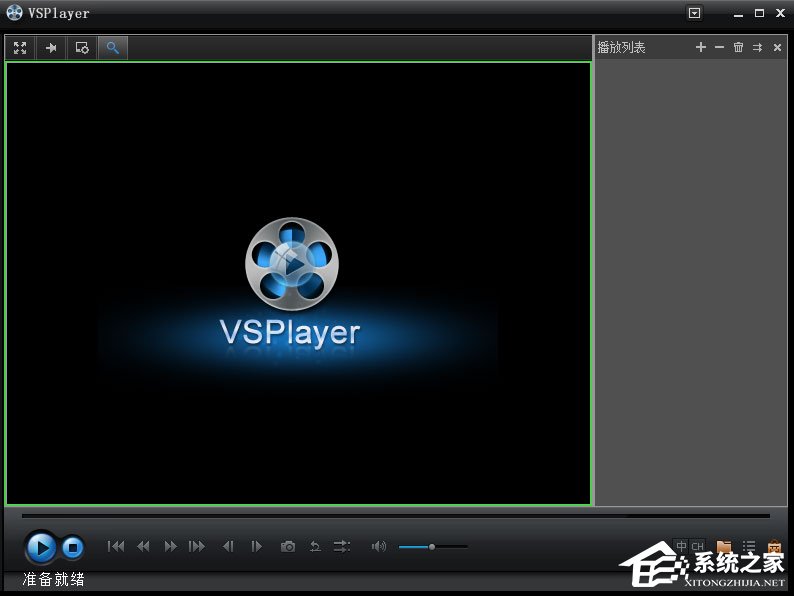Slow down playback with rewind arrows
Screen dimensions: 794x596
coord(143,546)
